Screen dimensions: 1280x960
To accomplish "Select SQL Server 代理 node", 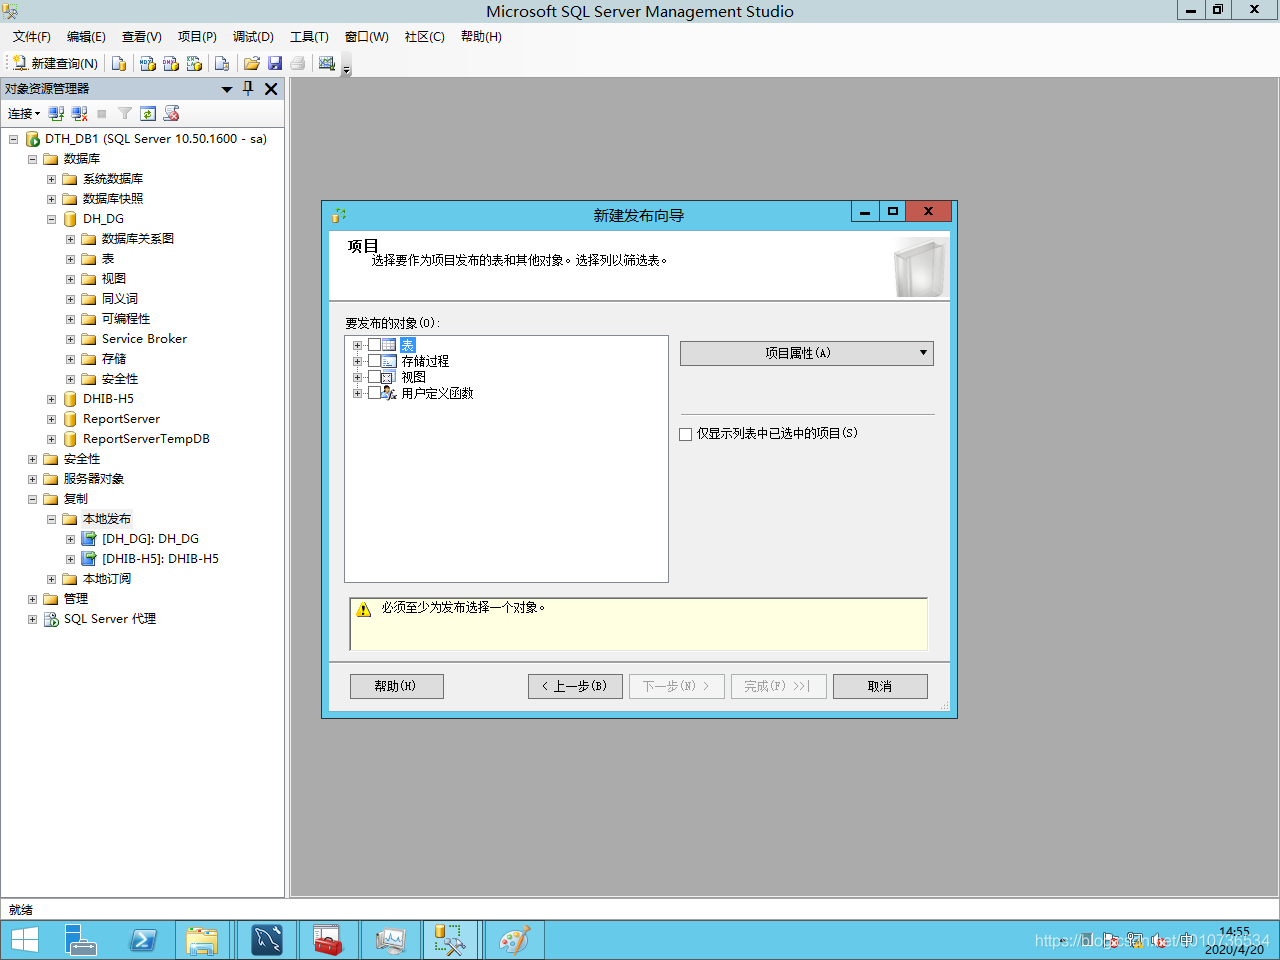I will 110,619.
